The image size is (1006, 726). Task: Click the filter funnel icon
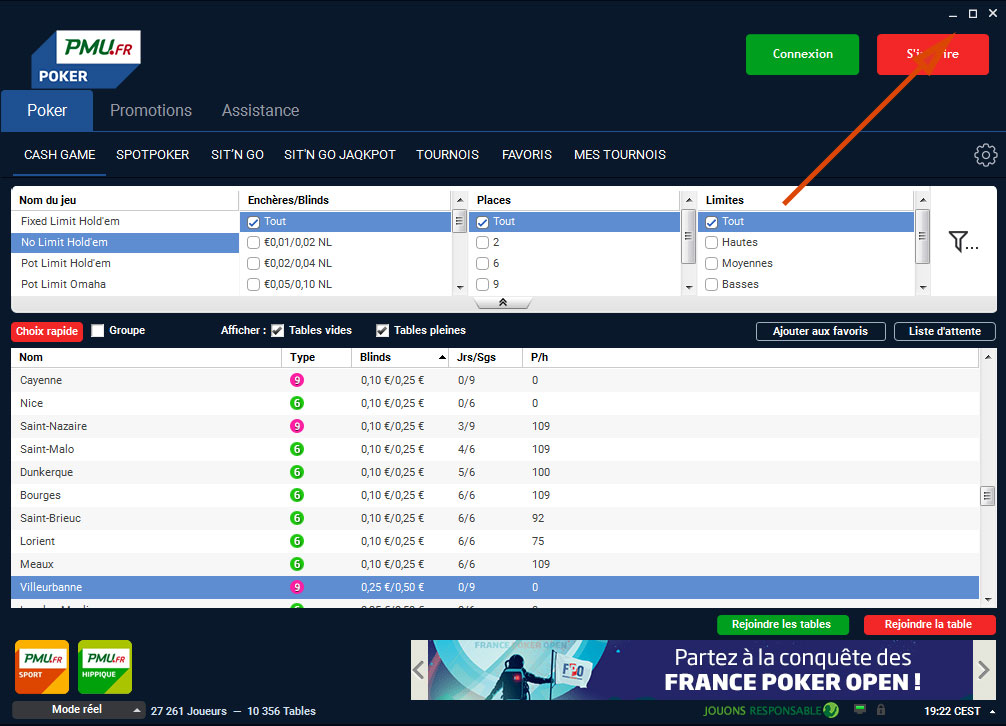click(x=962, y=241)
